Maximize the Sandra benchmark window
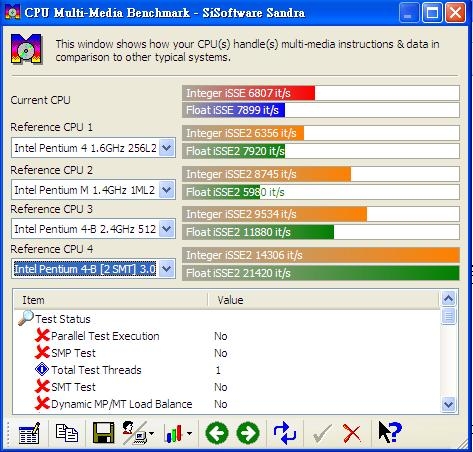473x452 pixels. 432,13
